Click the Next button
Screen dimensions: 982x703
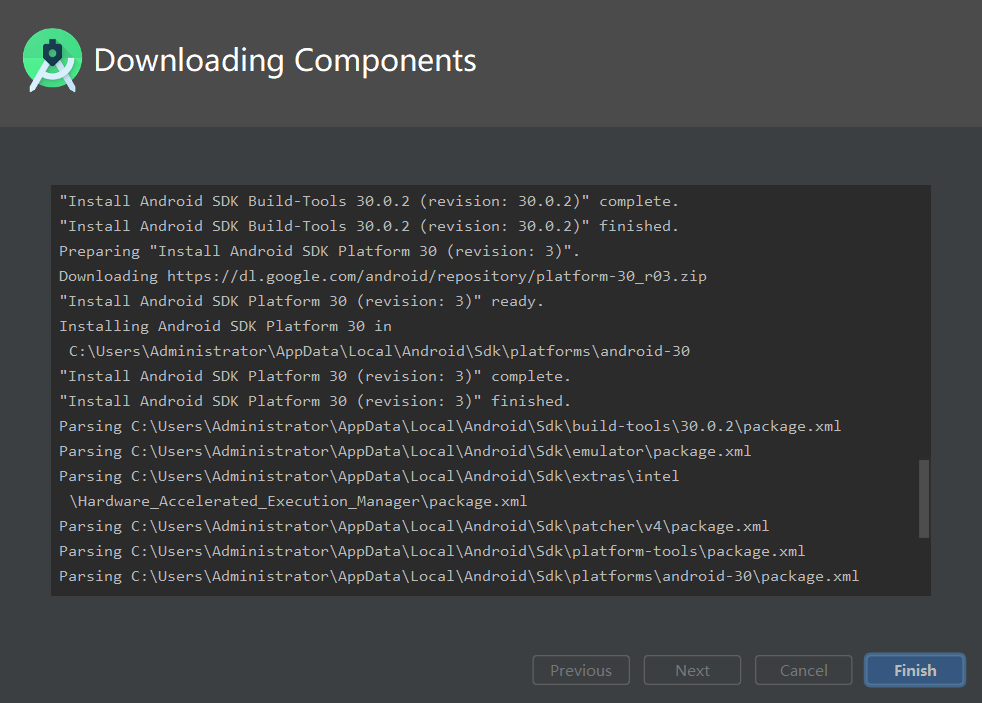[692, 670]
